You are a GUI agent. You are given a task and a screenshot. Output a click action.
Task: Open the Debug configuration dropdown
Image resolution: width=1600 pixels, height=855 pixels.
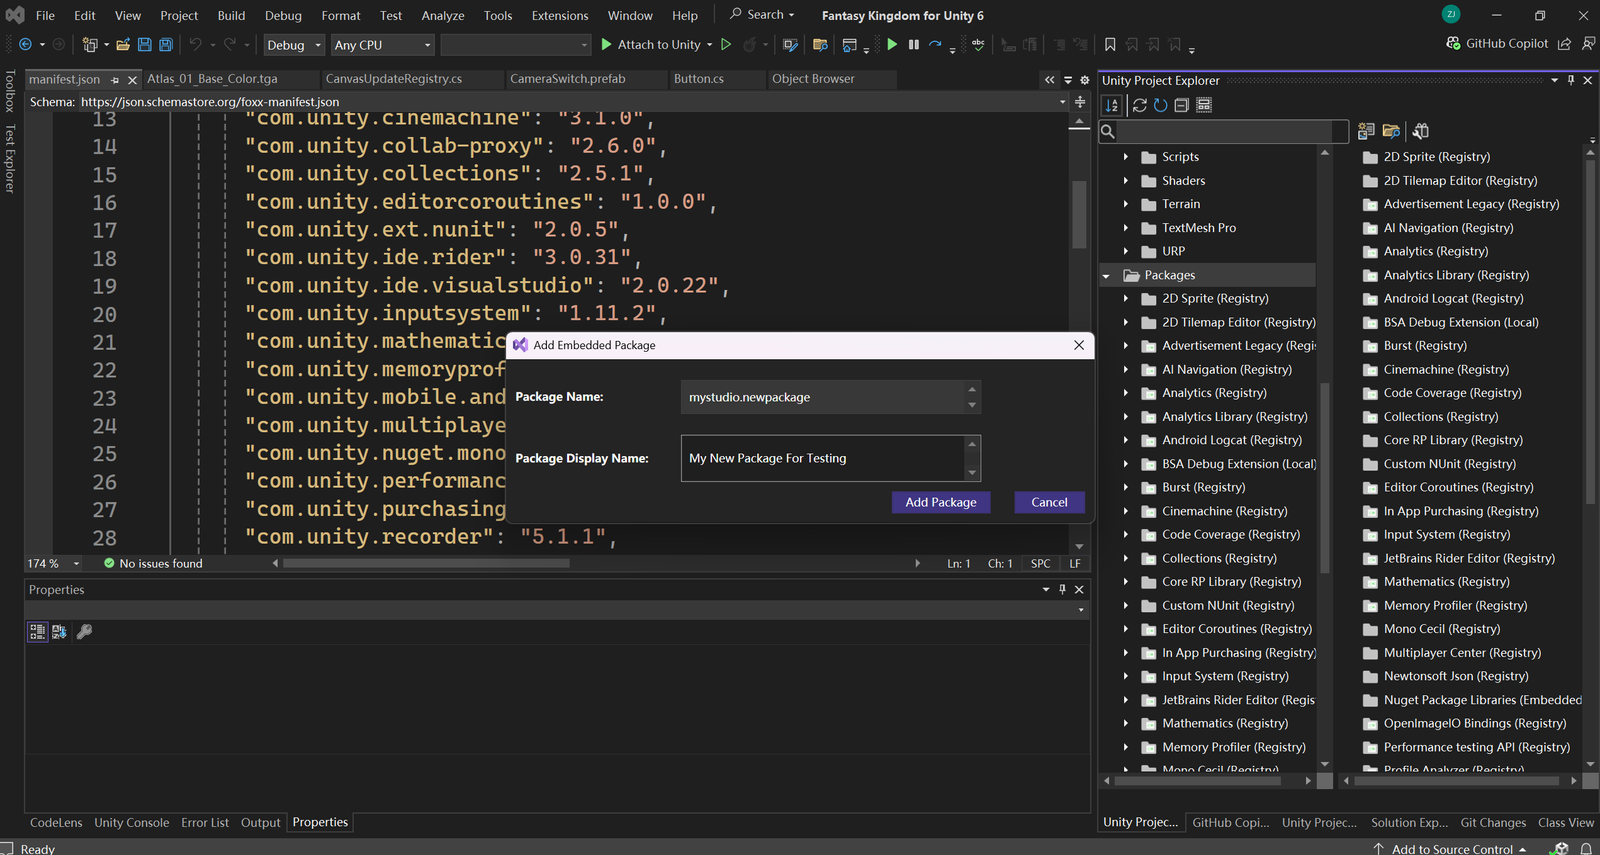tap(294, 45)
